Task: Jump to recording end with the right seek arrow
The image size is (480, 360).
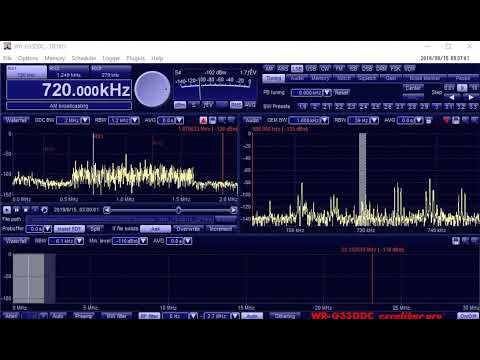Action: pyautogui.click(x=234, y=210)
